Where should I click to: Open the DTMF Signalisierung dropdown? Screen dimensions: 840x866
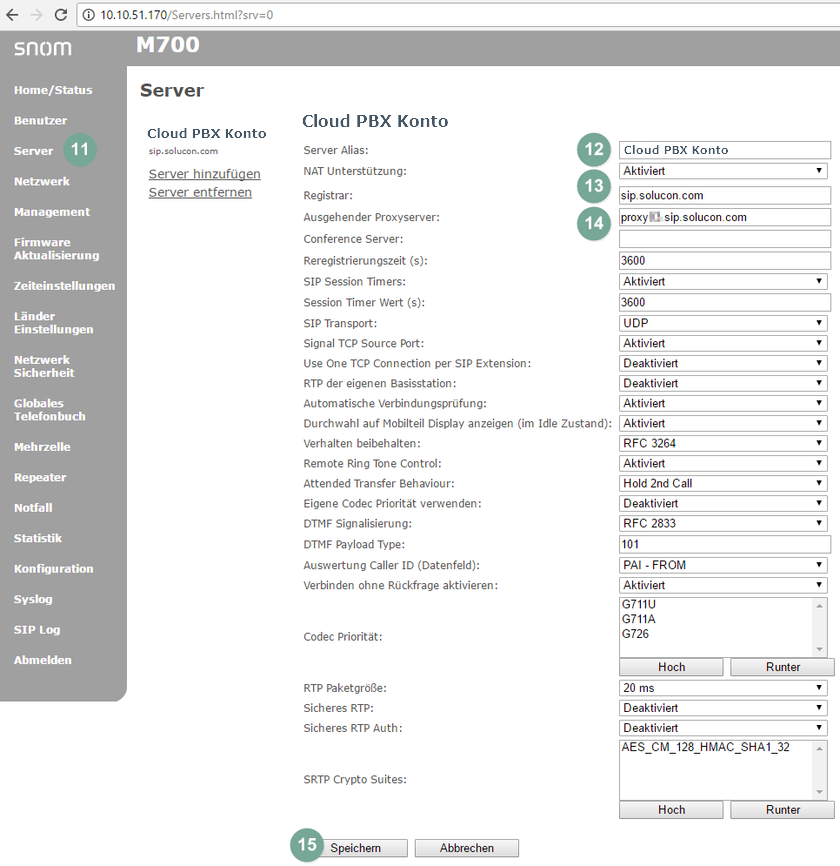coord(724,523)
